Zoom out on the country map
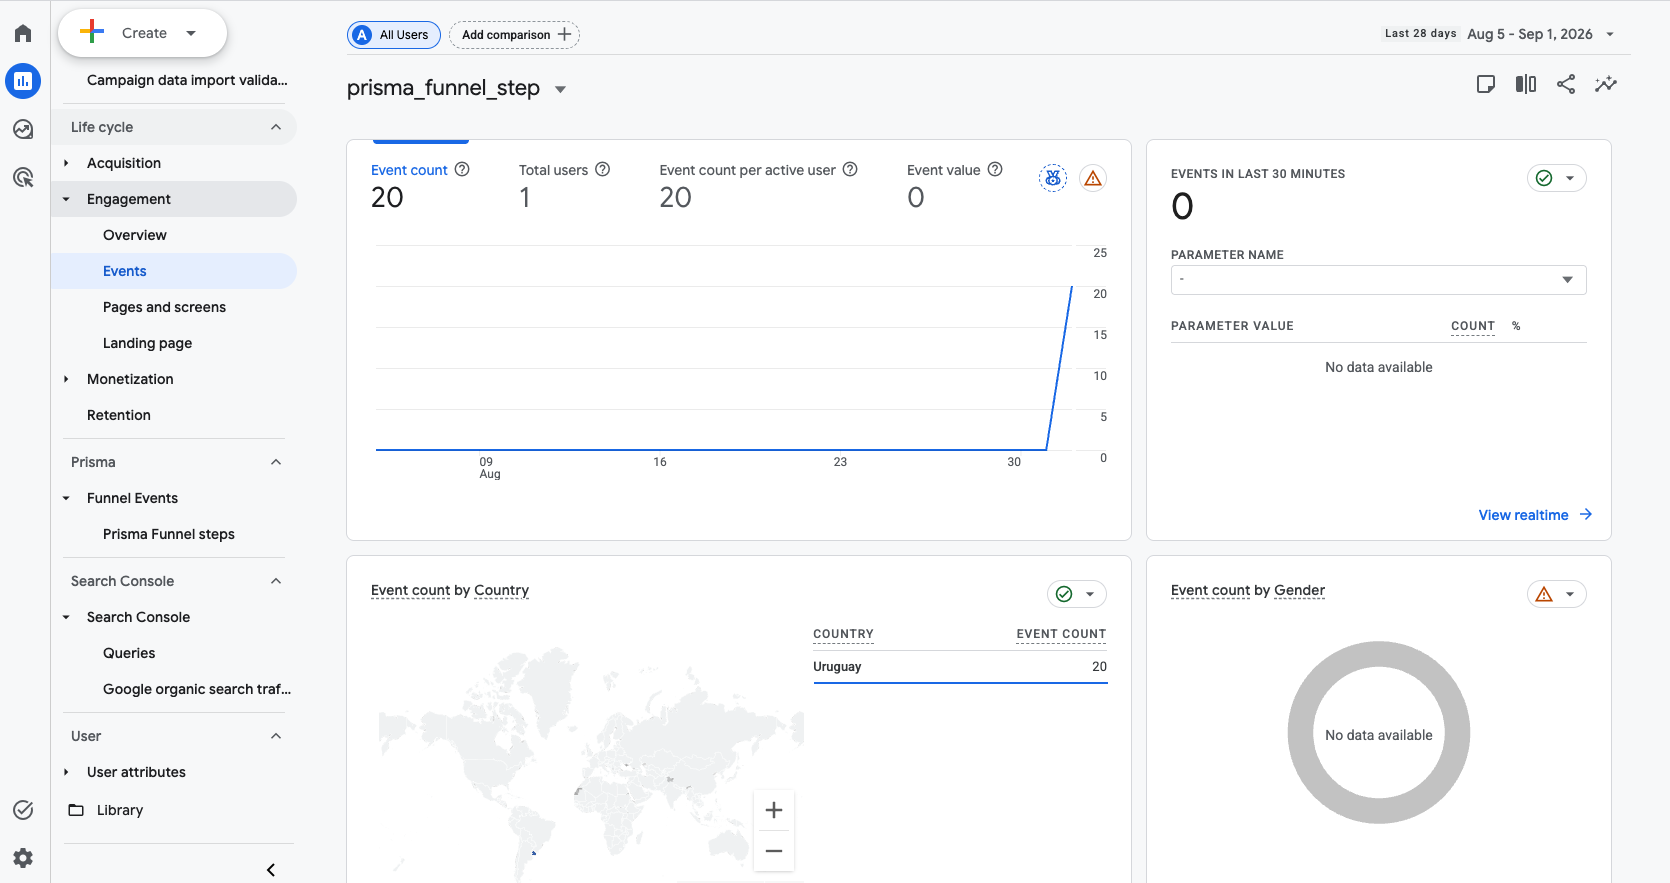 coord(774,851)
